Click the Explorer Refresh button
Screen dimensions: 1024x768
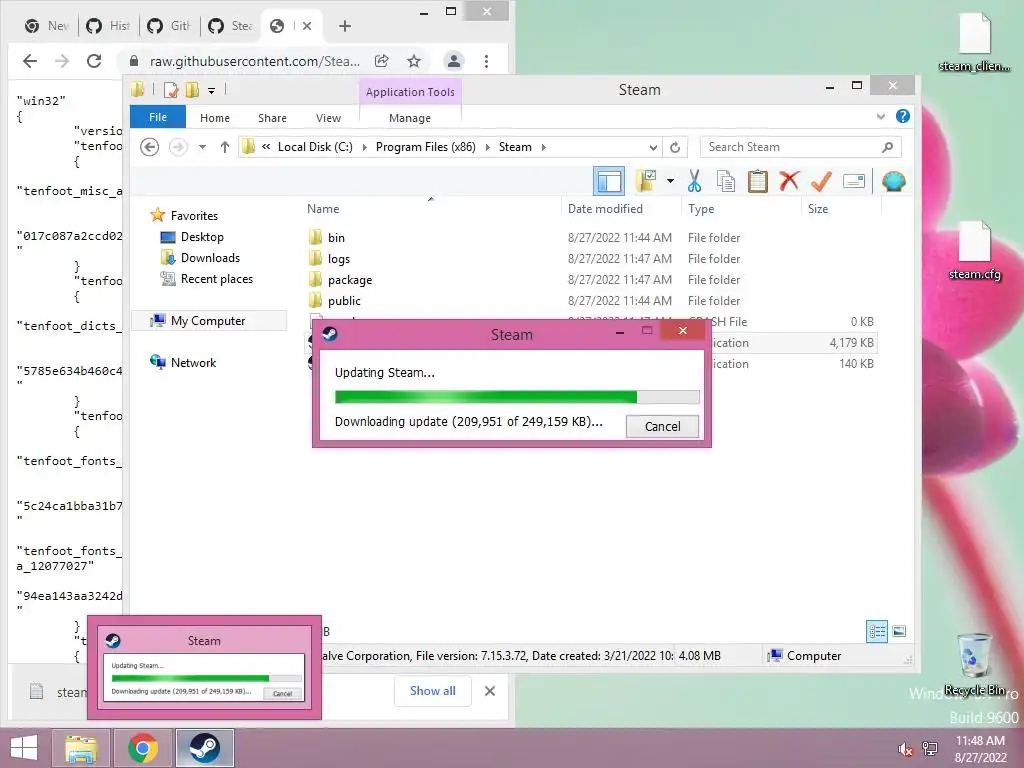click(x=675, y=147)
